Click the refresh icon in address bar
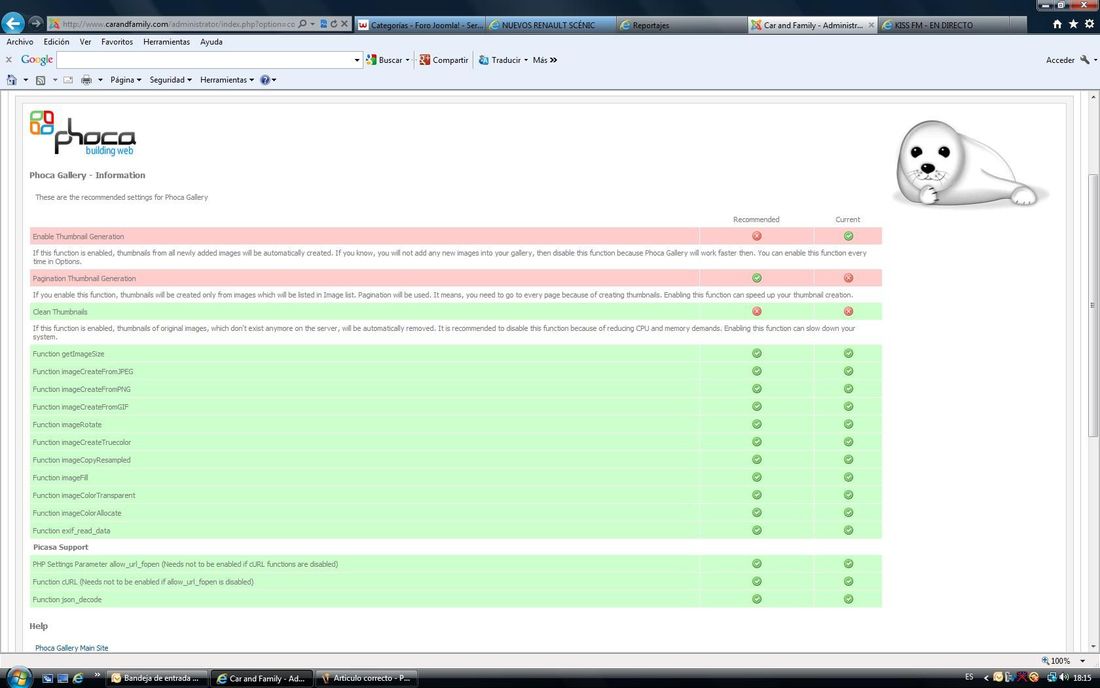The image size is (1100, 688). point(334,24)
